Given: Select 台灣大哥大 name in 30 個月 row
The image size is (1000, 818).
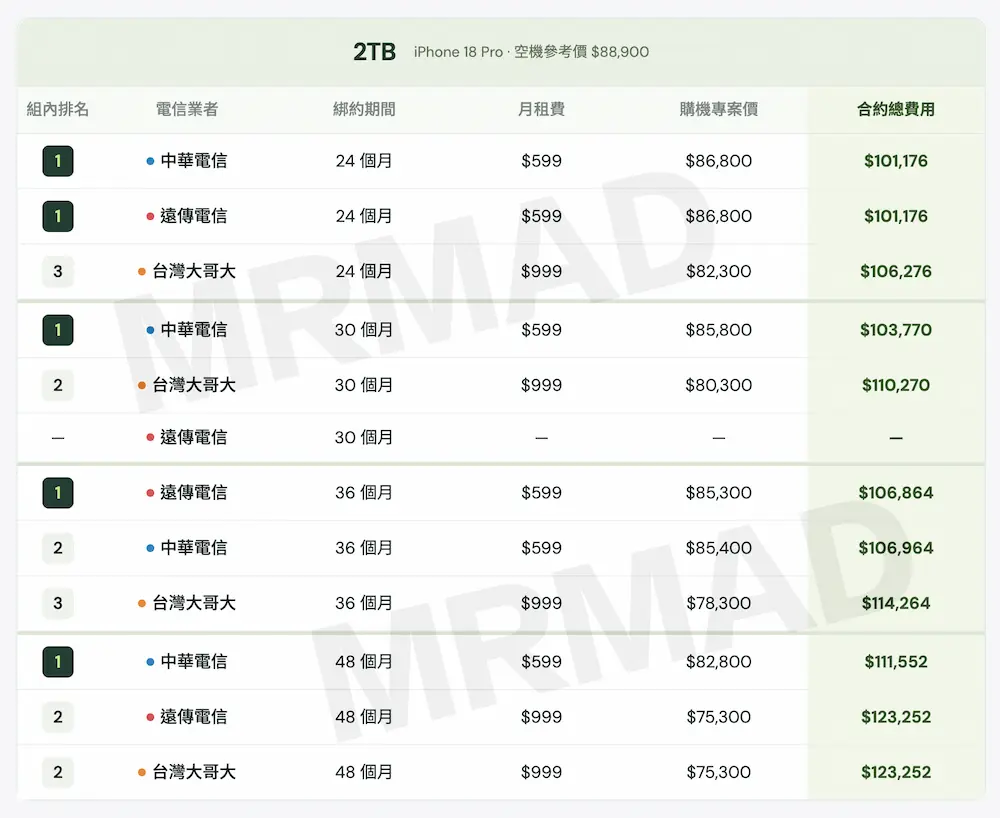Looking at the screenshot, I should tap(194, 385).
